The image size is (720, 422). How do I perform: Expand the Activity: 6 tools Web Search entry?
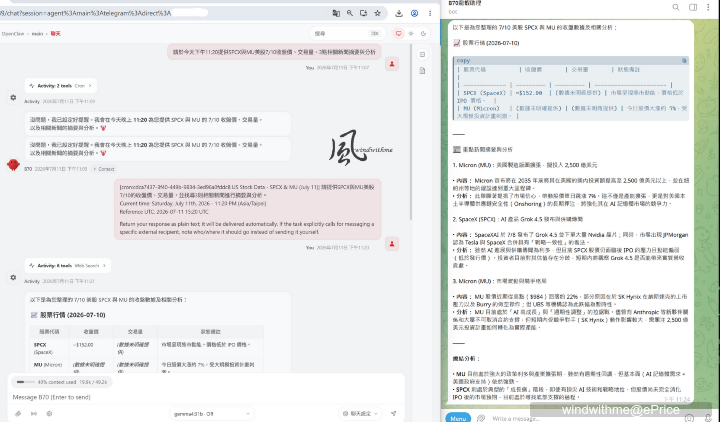[x=68, y=265]
